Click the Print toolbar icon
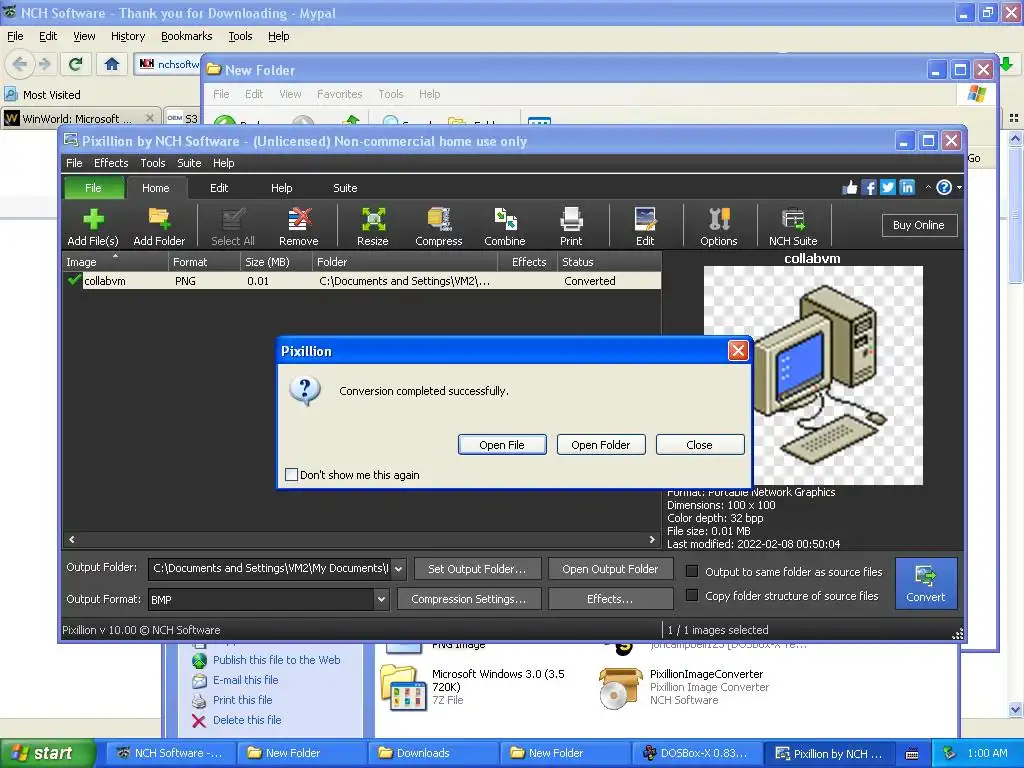 (571, 226)
